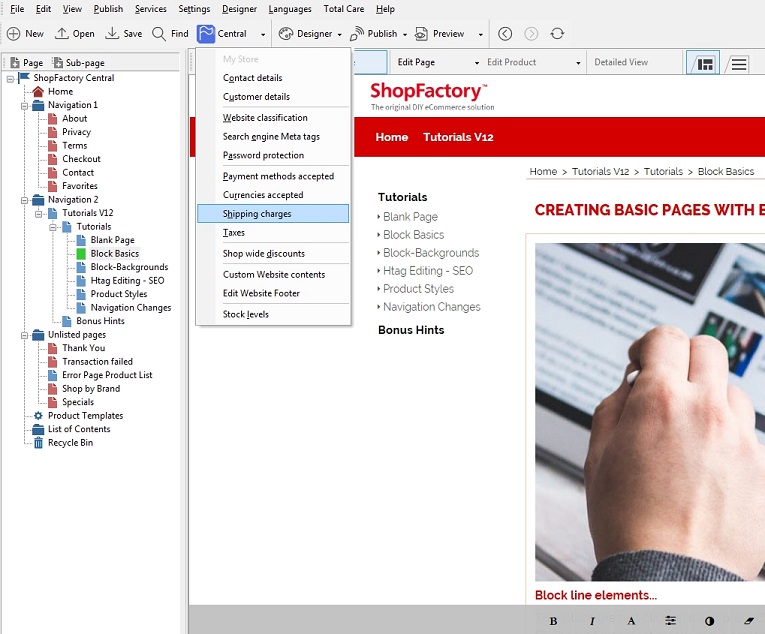Viewport: 765px width, 634px height.
Task: Open the font color A tool
Action: pyautogui.click(x=631, y=621)
